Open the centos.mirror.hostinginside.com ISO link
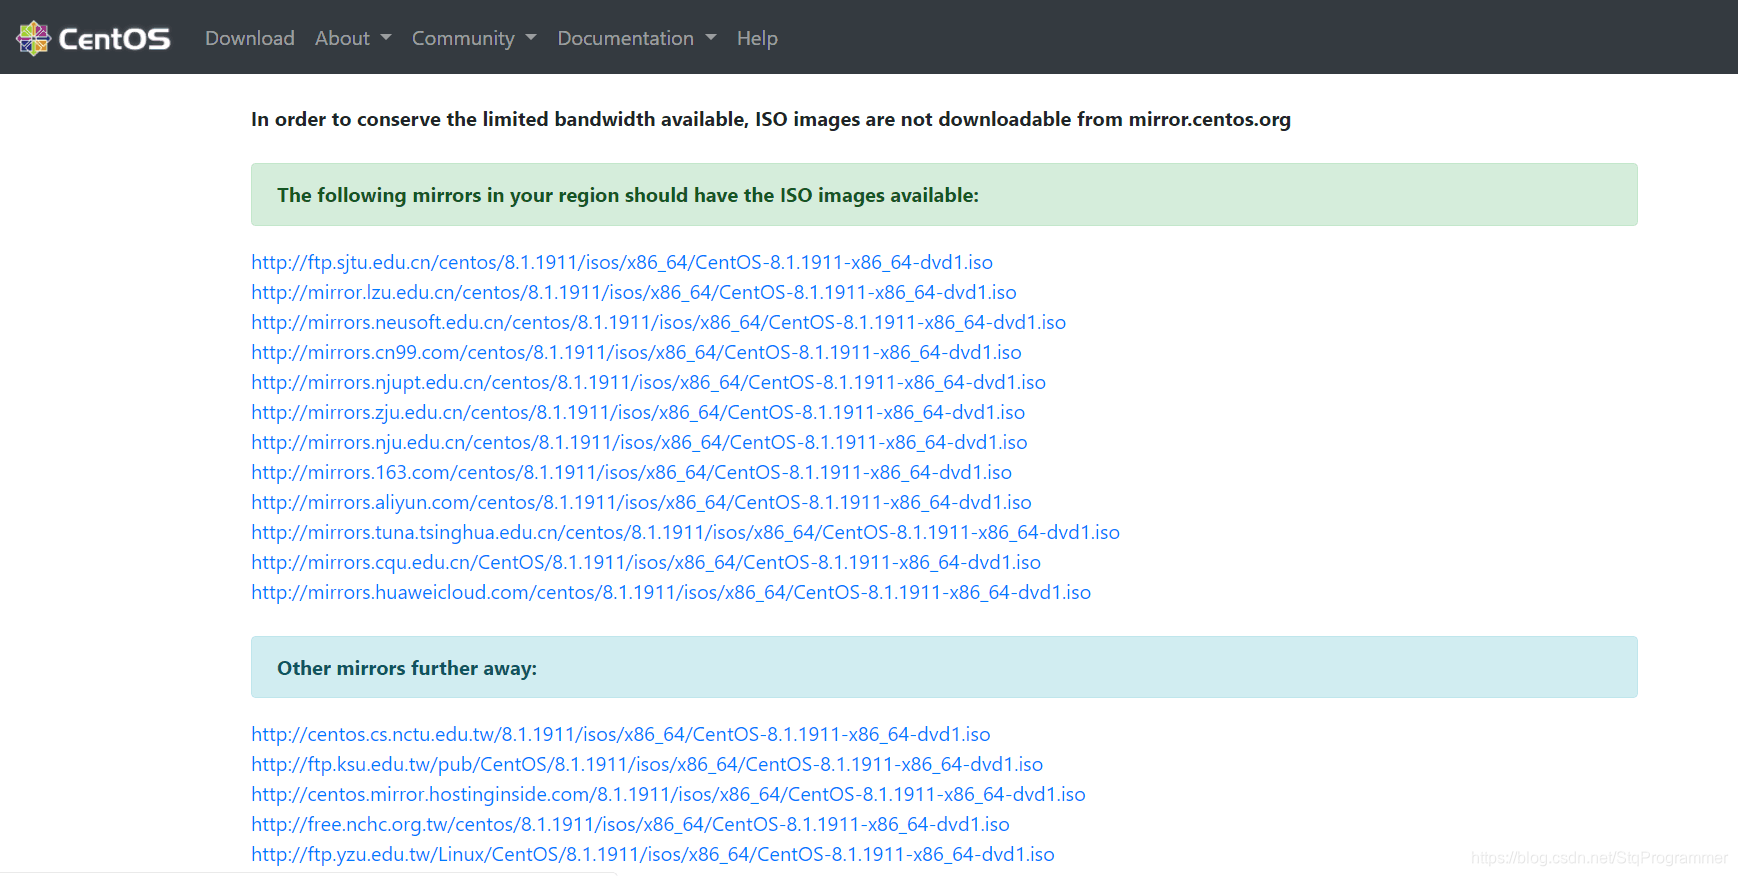Image resolution: width=1738 pixels, height=876 pixels. (x=668, y=794)
